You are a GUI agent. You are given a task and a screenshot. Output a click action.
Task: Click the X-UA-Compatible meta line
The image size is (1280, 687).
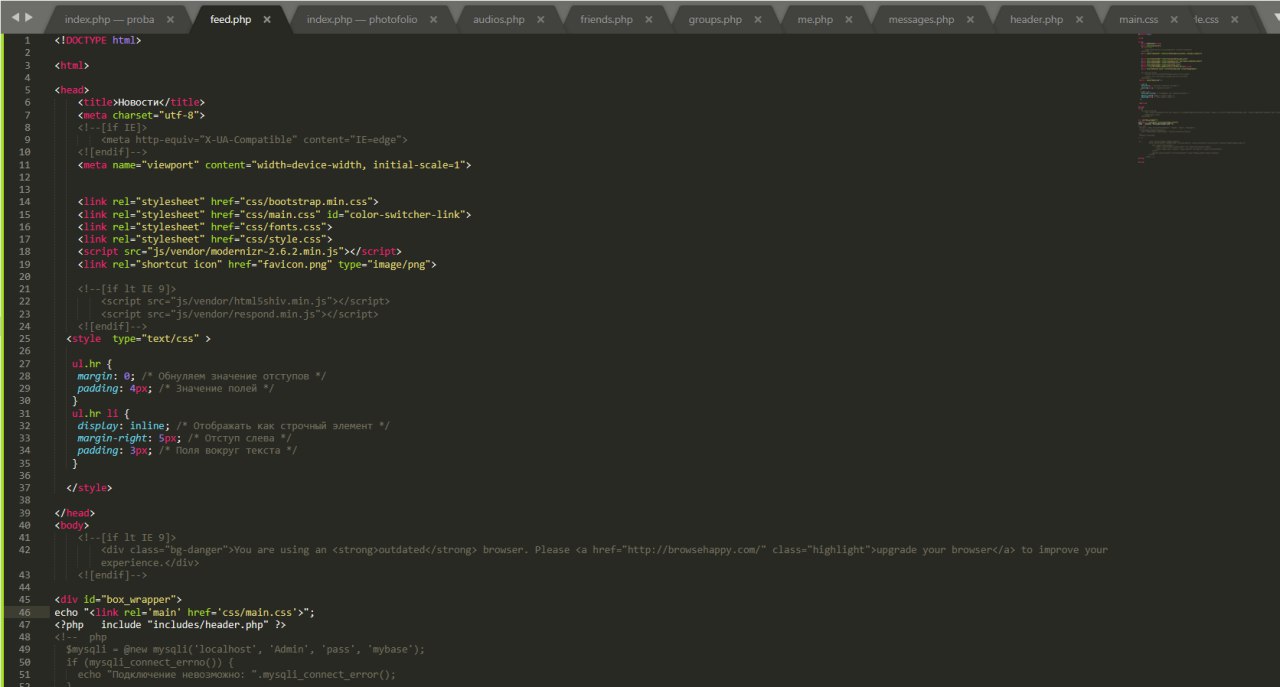(x=254, y=140)
